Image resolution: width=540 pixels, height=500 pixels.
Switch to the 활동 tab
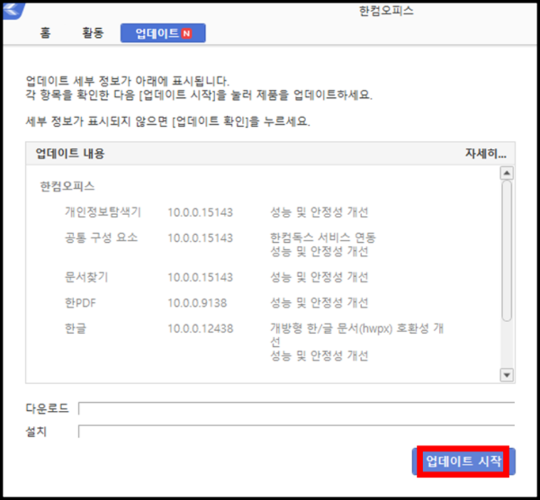pyautogui.click(x=93, y=33)
